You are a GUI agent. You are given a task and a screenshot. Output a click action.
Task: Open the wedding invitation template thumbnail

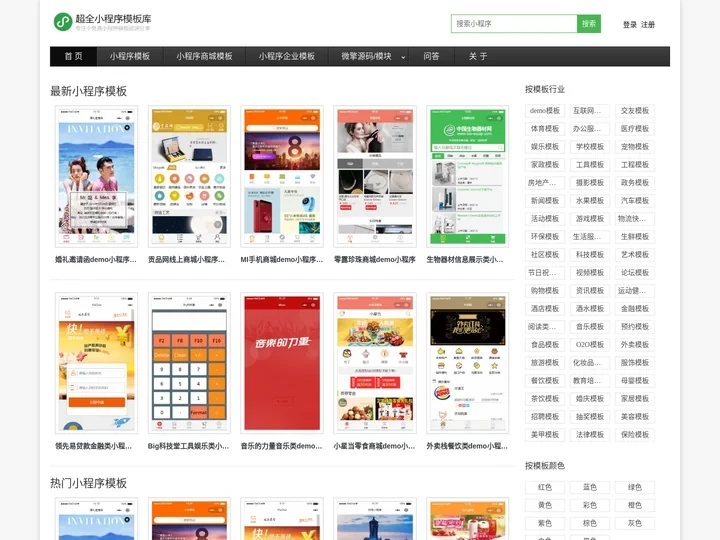pos(96,176)
